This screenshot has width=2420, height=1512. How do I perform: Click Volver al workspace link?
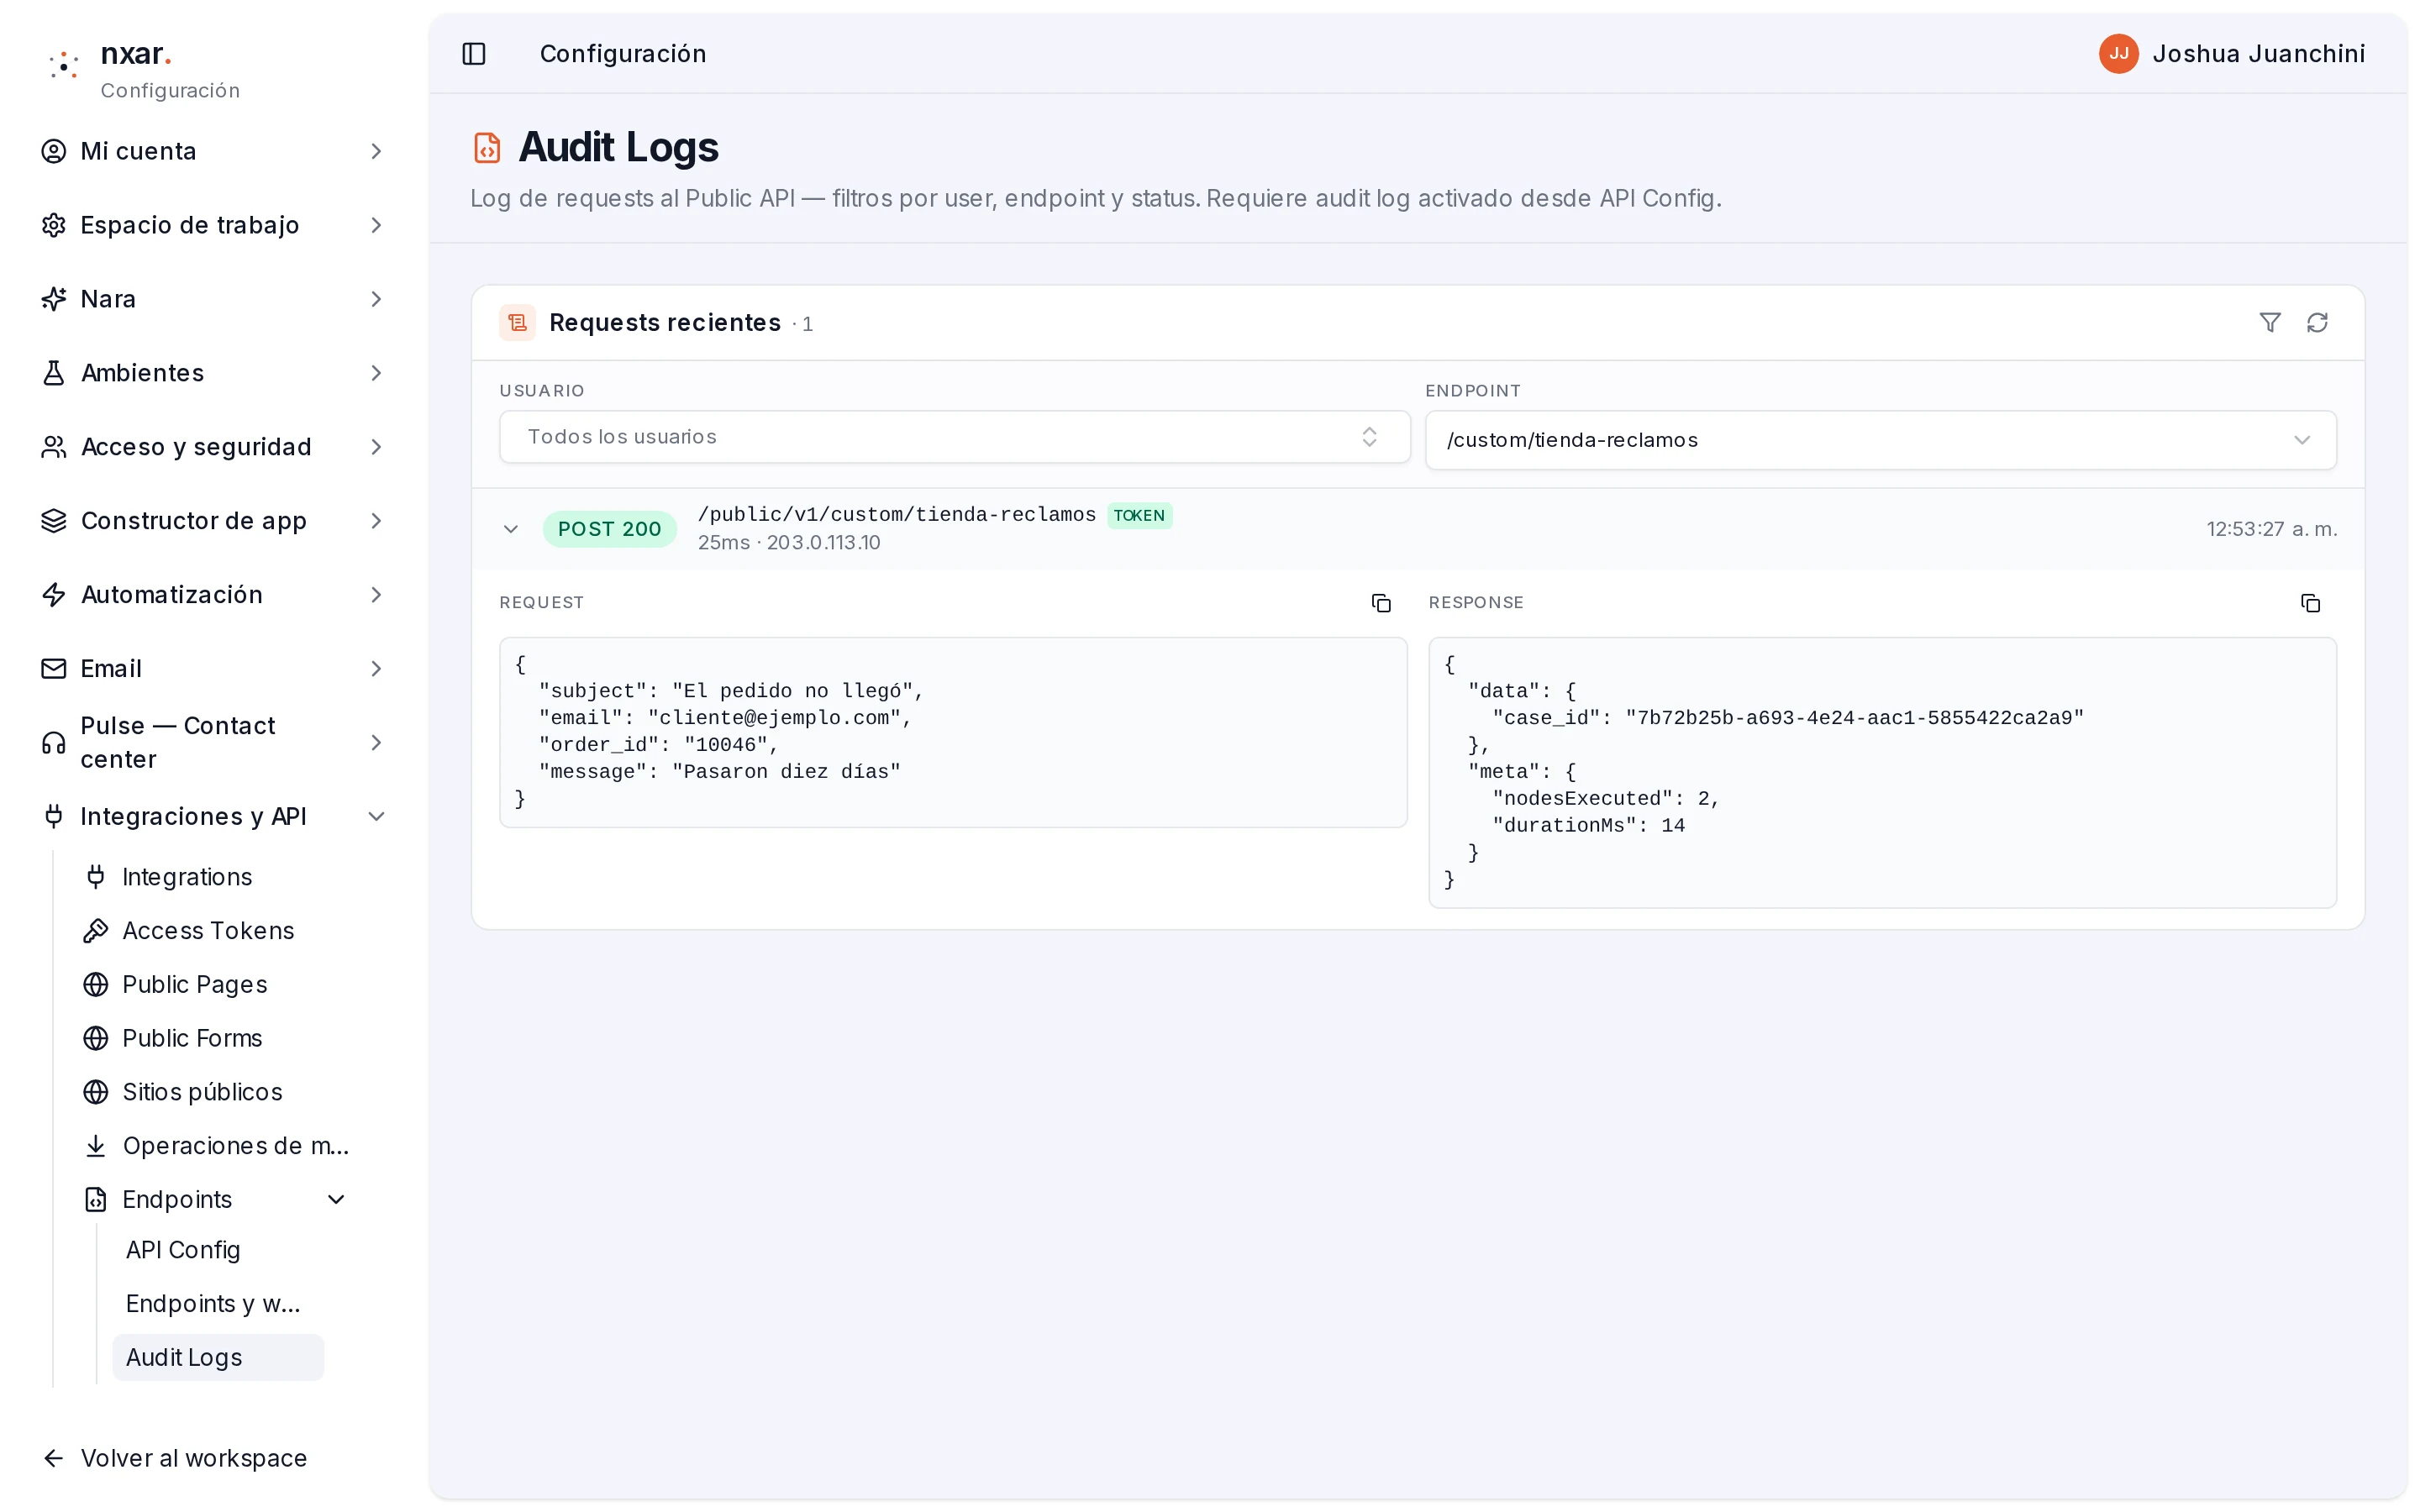[194, 1458]
